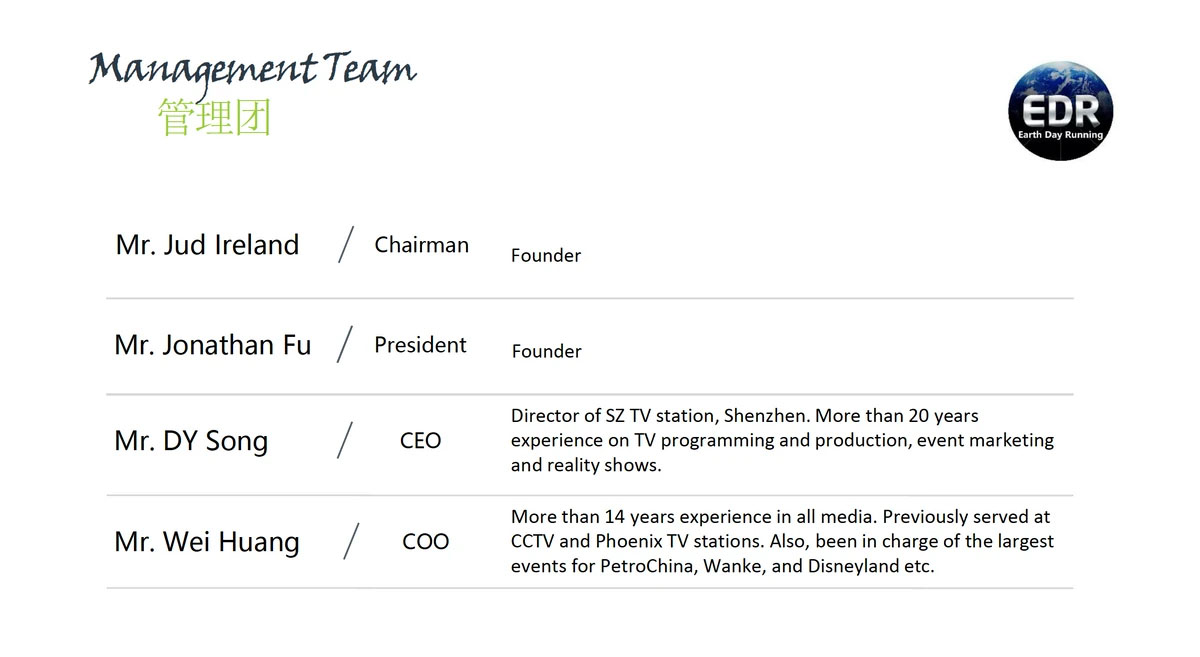Click the President title text
1200x657 pixels.
click(420, 345)
